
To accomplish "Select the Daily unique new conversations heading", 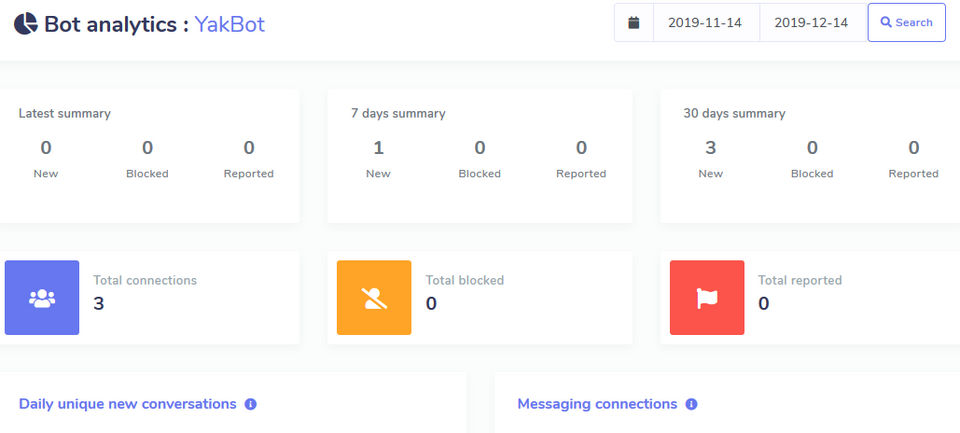I will tap(128, 404).
